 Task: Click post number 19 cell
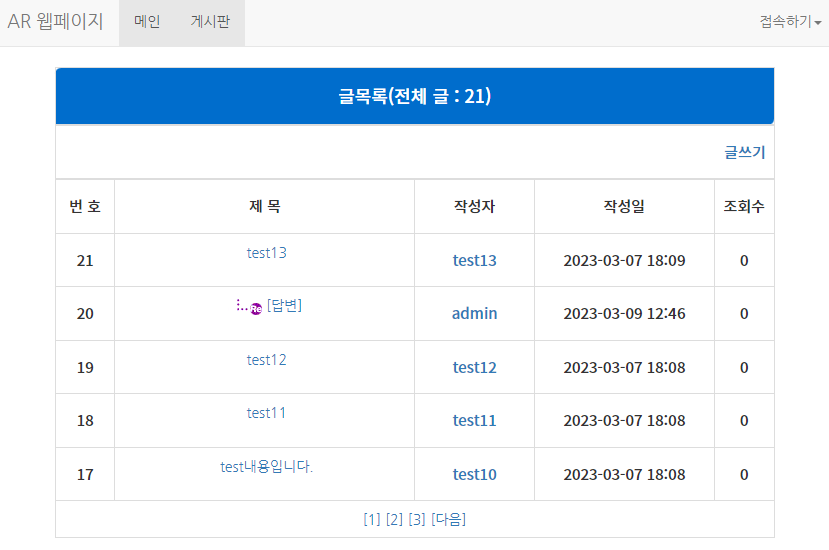coord(85,367)
